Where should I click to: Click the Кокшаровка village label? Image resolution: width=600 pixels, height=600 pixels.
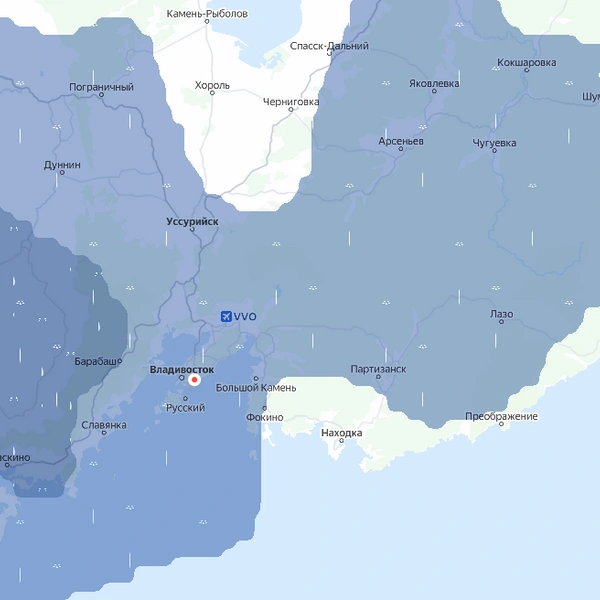click(x=527, y=62)
